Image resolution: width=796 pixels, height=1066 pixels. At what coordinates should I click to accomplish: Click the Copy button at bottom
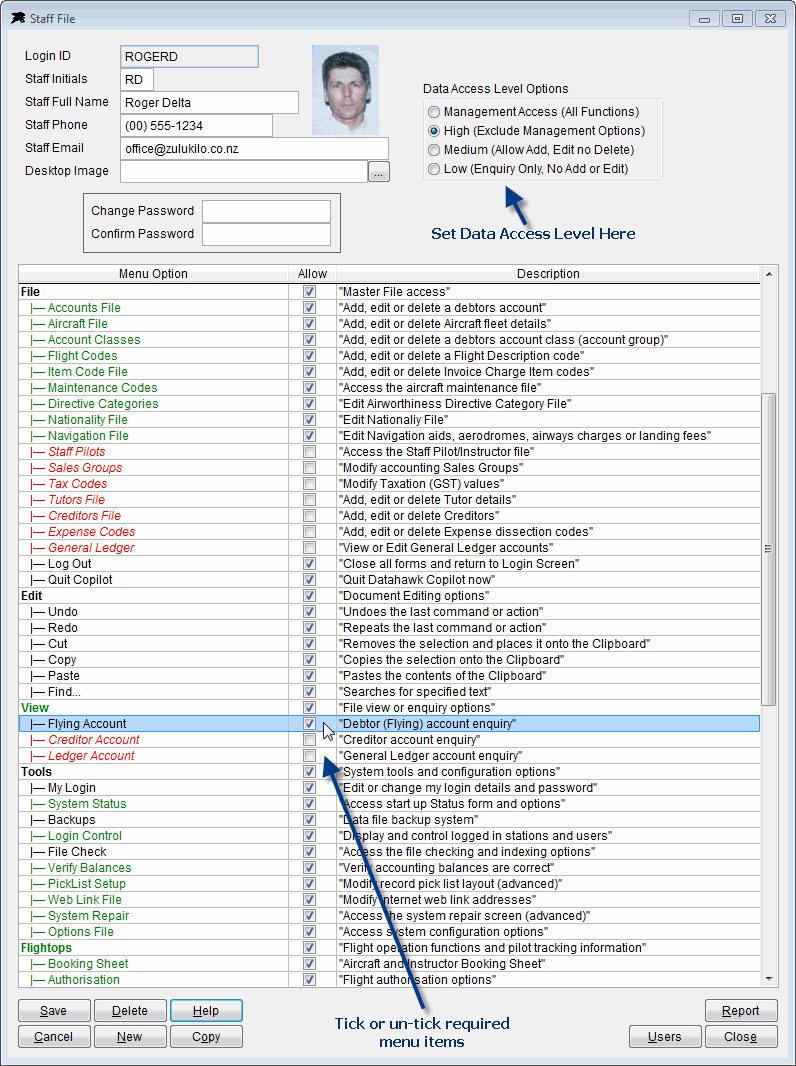pyautogui.click(x=206, y=1037)
